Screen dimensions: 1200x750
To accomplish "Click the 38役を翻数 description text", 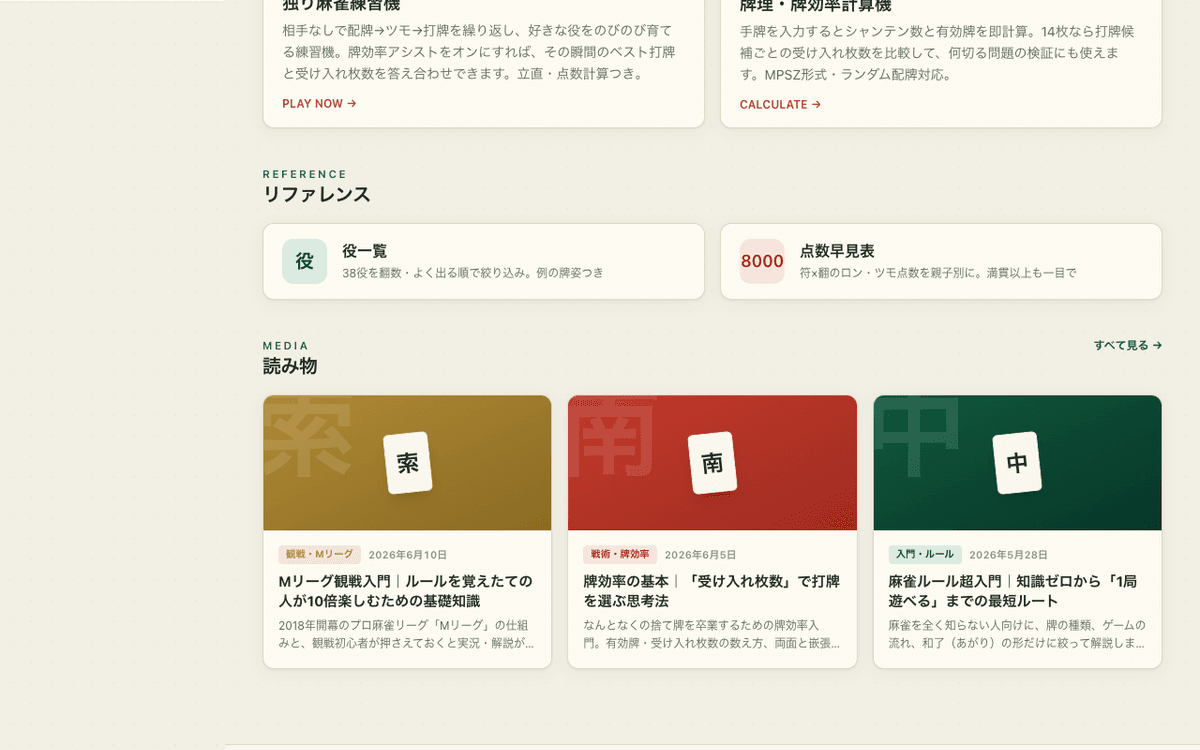I will pos(473,272).
